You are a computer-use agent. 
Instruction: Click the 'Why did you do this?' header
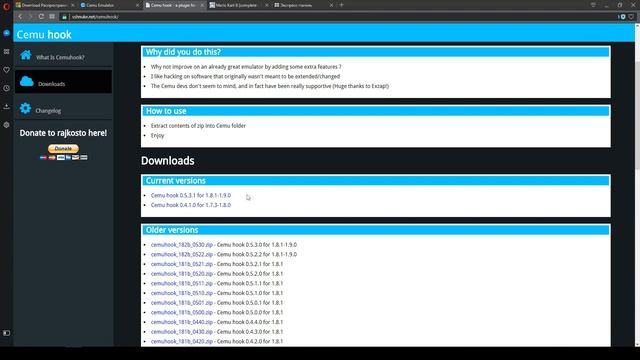(x=376, y=52)
